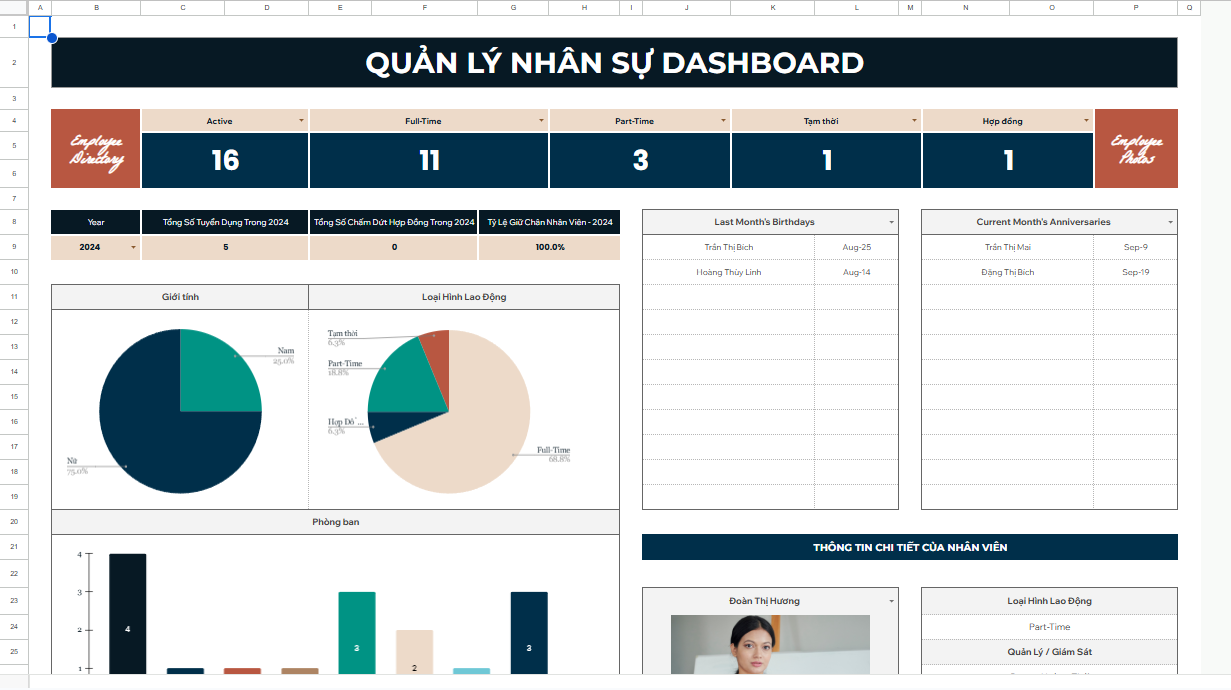Click the select-all corner of the sheet
The width and height of the screenshot is (1231, 690).
pos(14,7)
